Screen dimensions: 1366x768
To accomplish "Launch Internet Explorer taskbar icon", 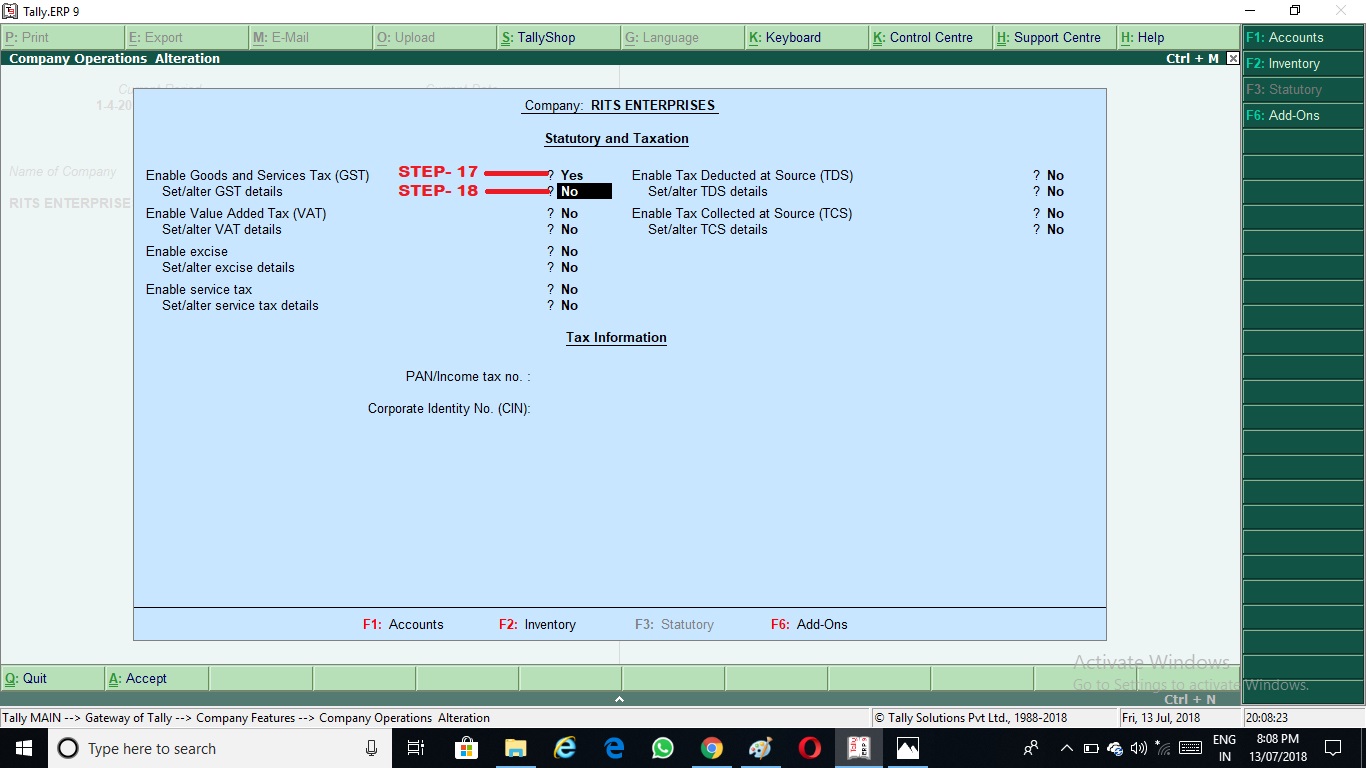I will 565,748.
